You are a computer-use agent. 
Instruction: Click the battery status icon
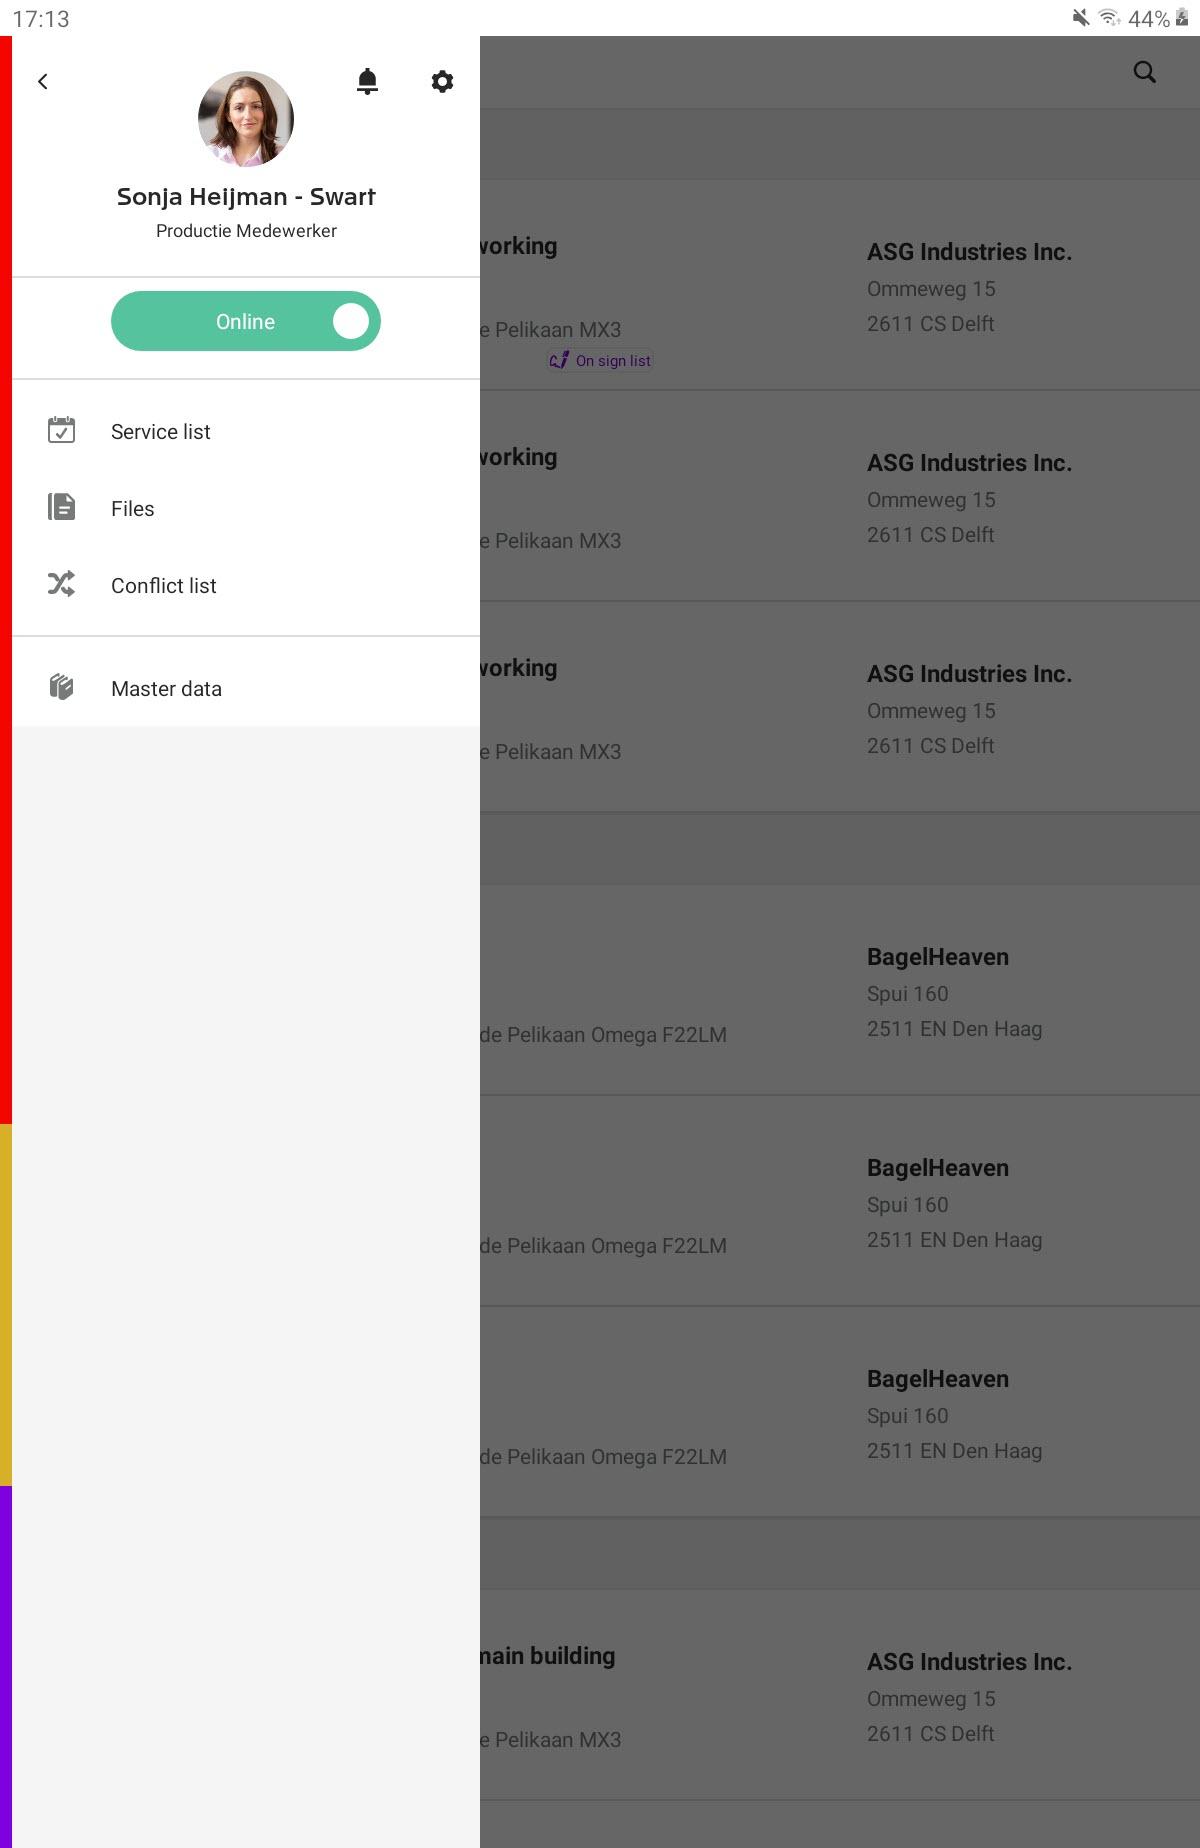(1182, 18)
